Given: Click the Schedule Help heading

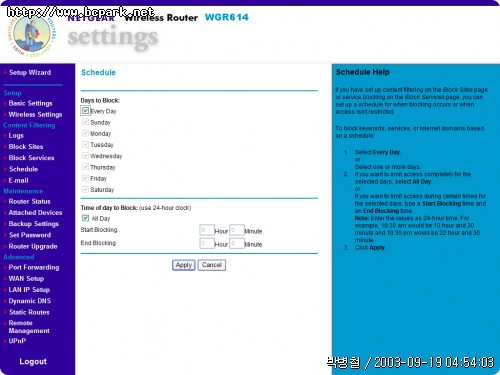Looking at the screenshot, I should [362, 72].
